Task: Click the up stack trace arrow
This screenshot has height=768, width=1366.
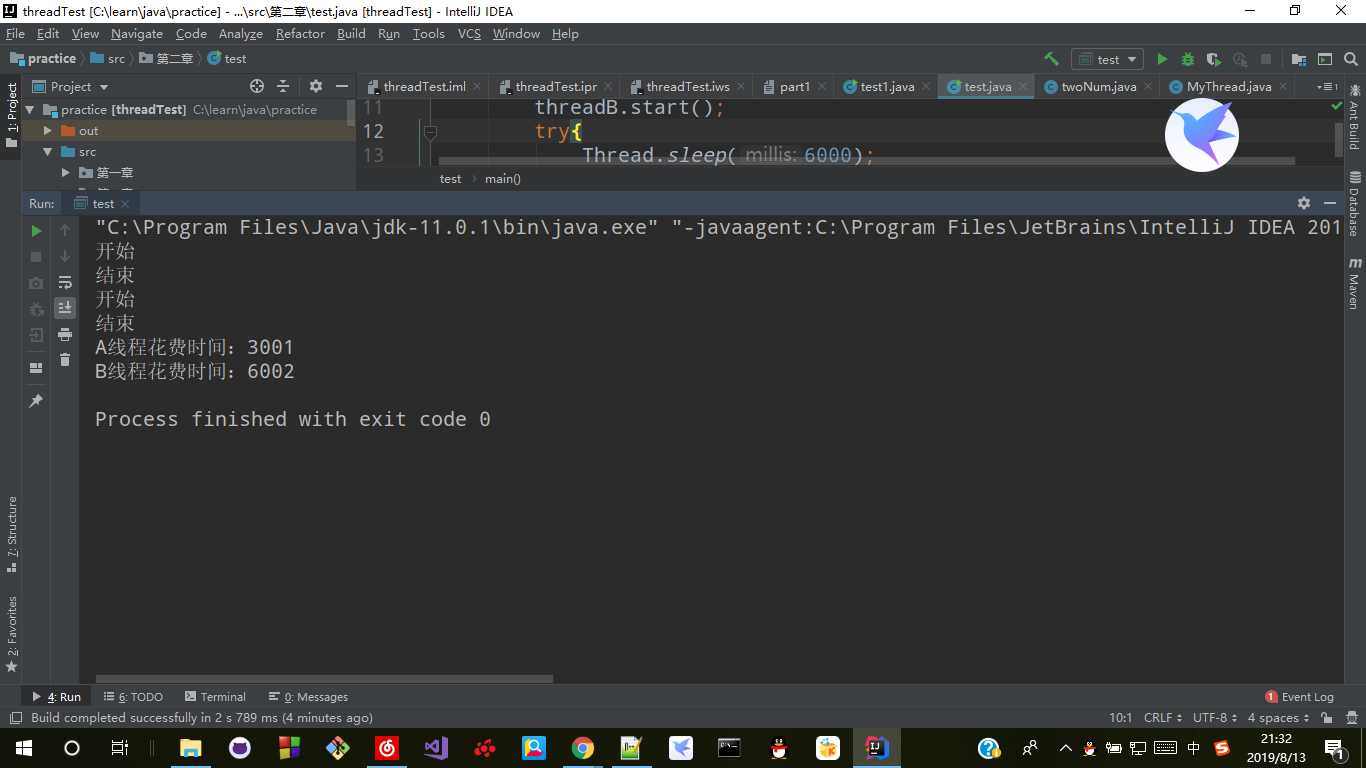Action: [x=65, y=231]
